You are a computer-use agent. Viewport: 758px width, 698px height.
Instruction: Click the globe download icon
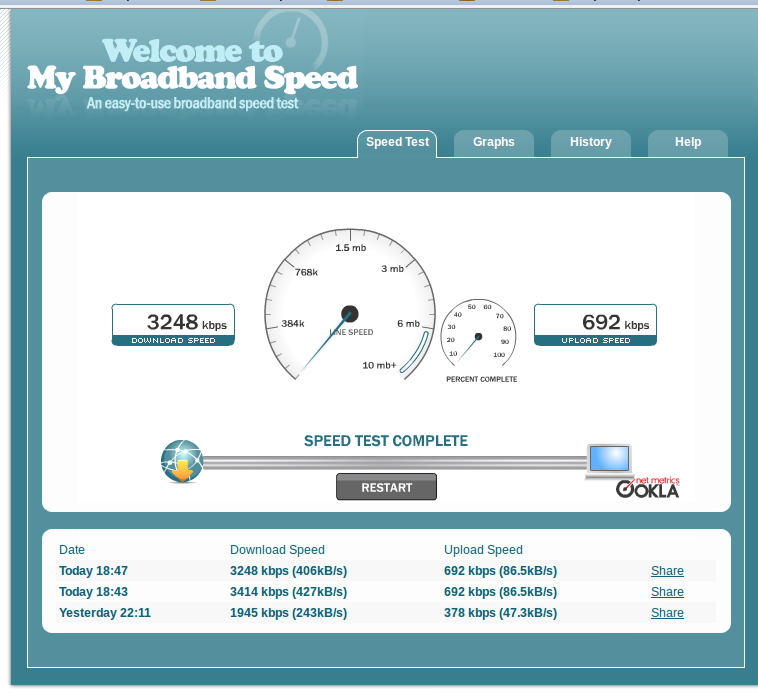click(182, 462)
